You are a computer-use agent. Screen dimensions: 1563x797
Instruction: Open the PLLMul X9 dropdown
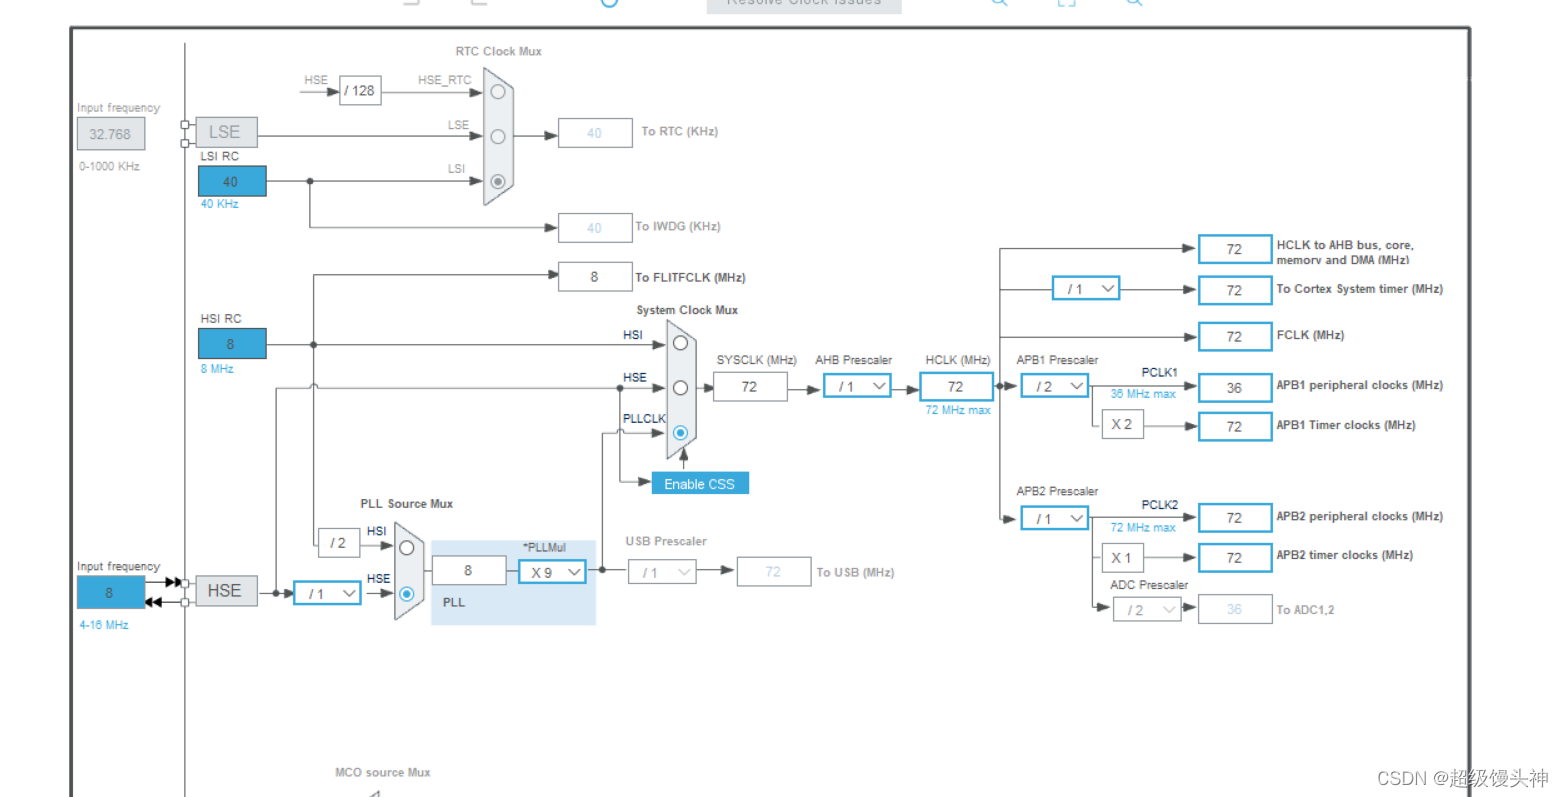coord(552,572)
